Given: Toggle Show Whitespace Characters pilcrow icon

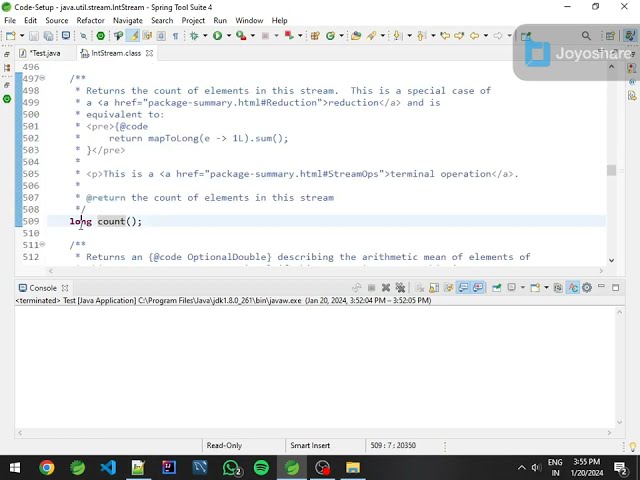Looking at the screenshot, I should pos(176,36).
